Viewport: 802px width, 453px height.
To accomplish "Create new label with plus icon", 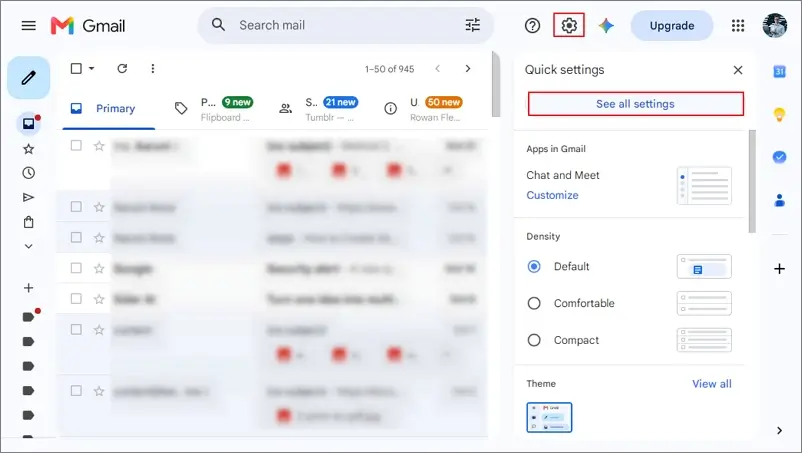I will 29,288.
